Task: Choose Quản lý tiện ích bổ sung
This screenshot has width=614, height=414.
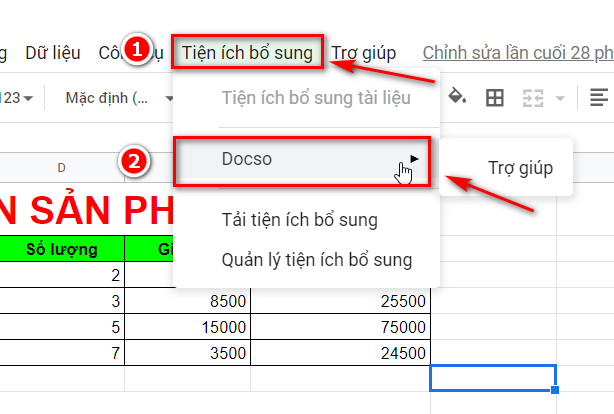Action: tap(317, 260)
